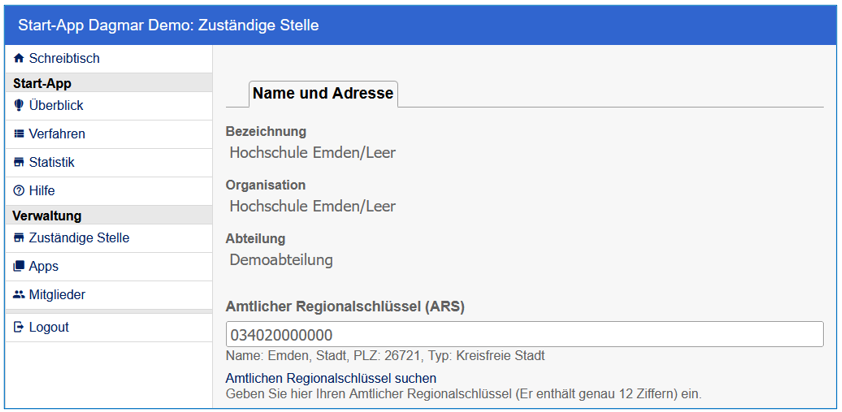This screenshot has width=842, height=412.
Task: Open the Schreibtisch menu entry
Action: coord(64,59)
